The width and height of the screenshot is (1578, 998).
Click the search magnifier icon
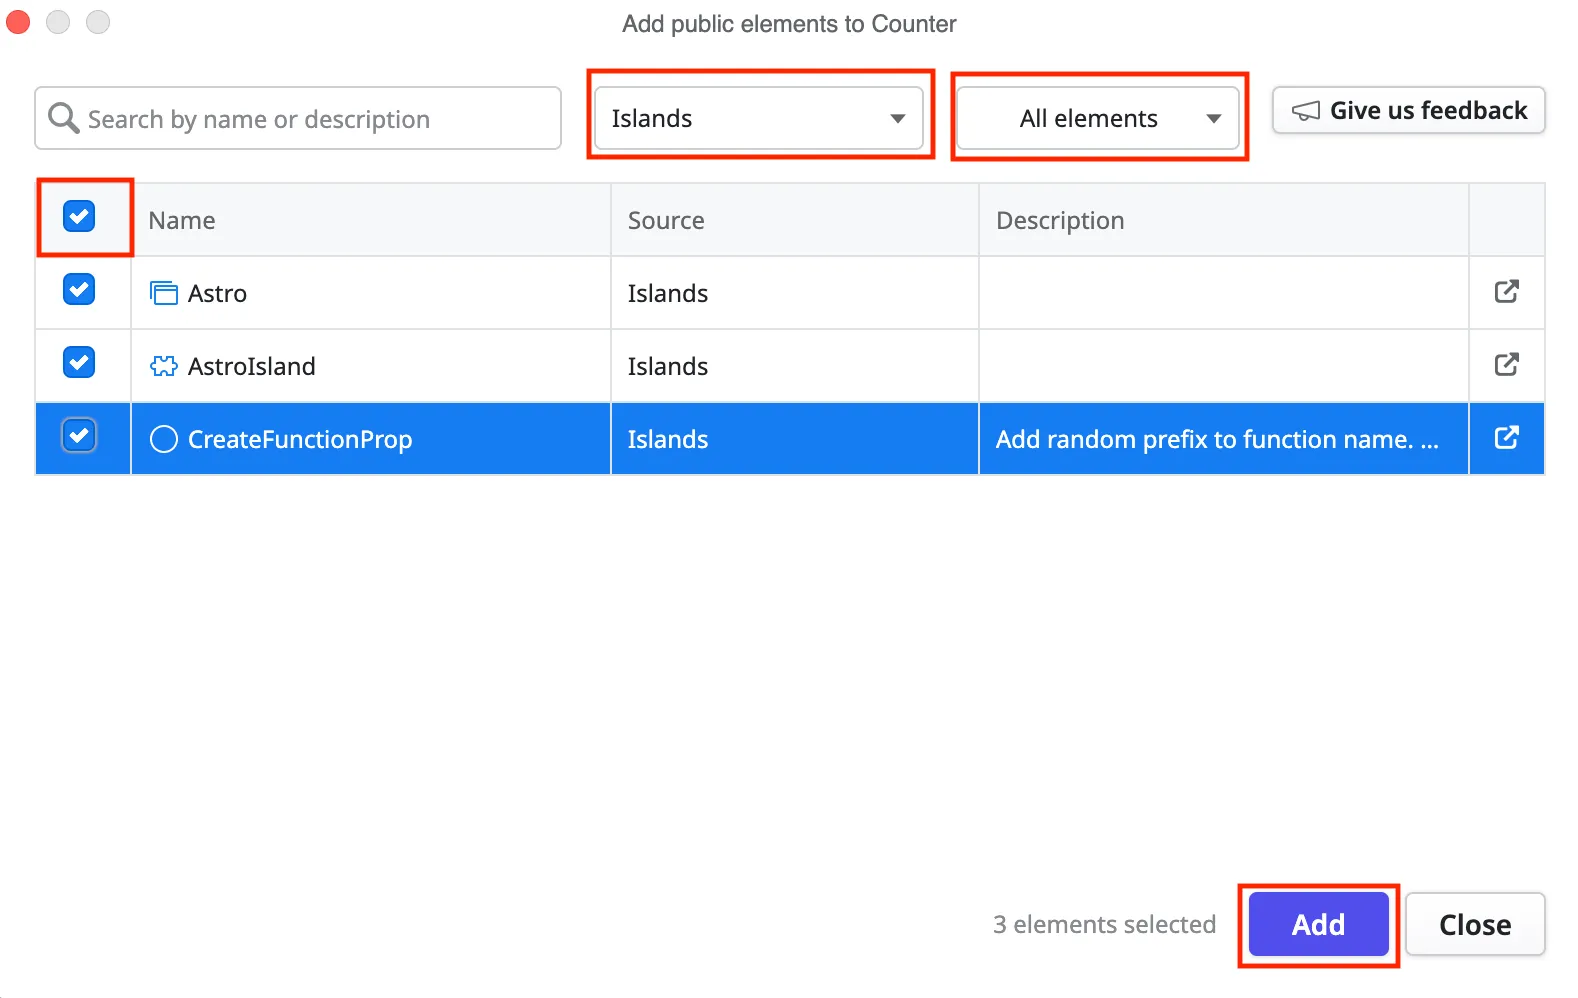64,118
